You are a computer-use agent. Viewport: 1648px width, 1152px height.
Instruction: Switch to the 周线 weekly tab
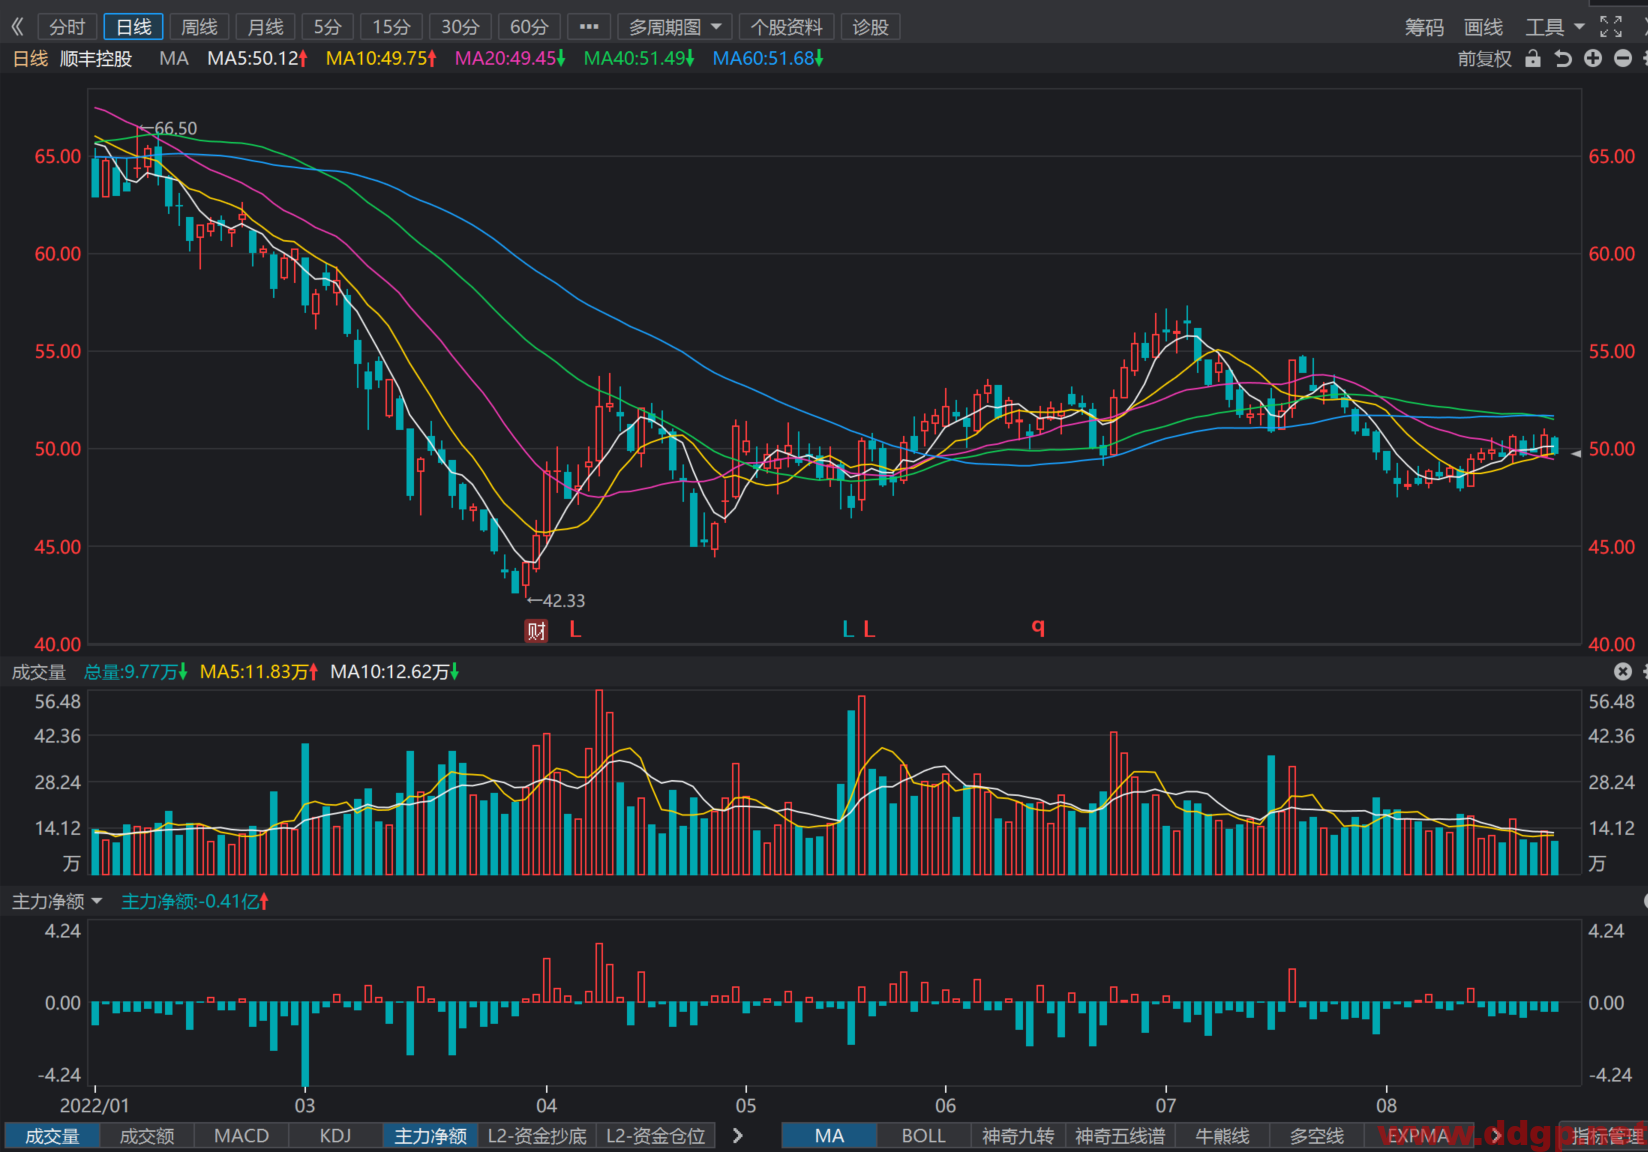(200, 27)
